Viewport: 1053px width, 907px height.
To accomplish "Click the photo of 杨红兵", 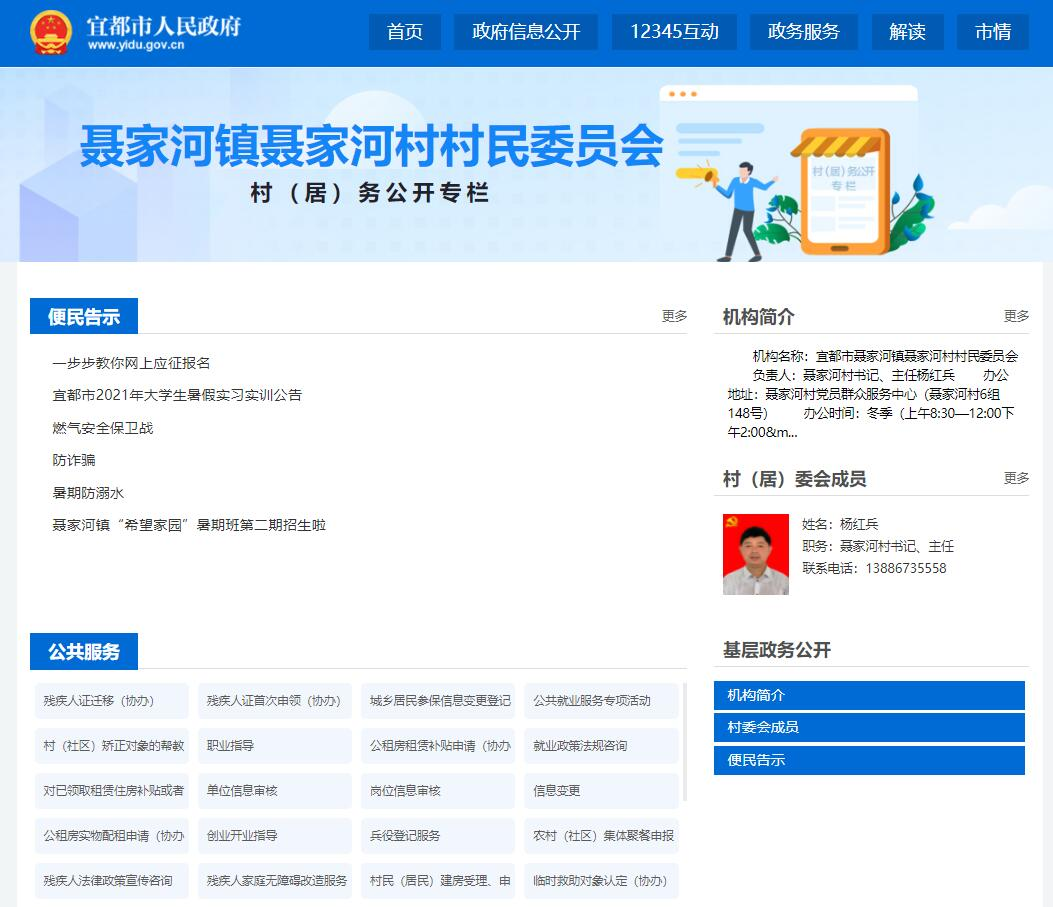I will pyautogui.click(x=755, y=554).
